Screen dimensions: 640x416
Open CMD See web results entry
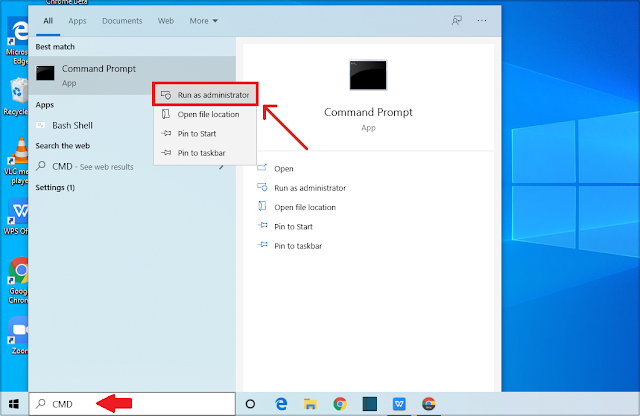click(x=132, y=167)
